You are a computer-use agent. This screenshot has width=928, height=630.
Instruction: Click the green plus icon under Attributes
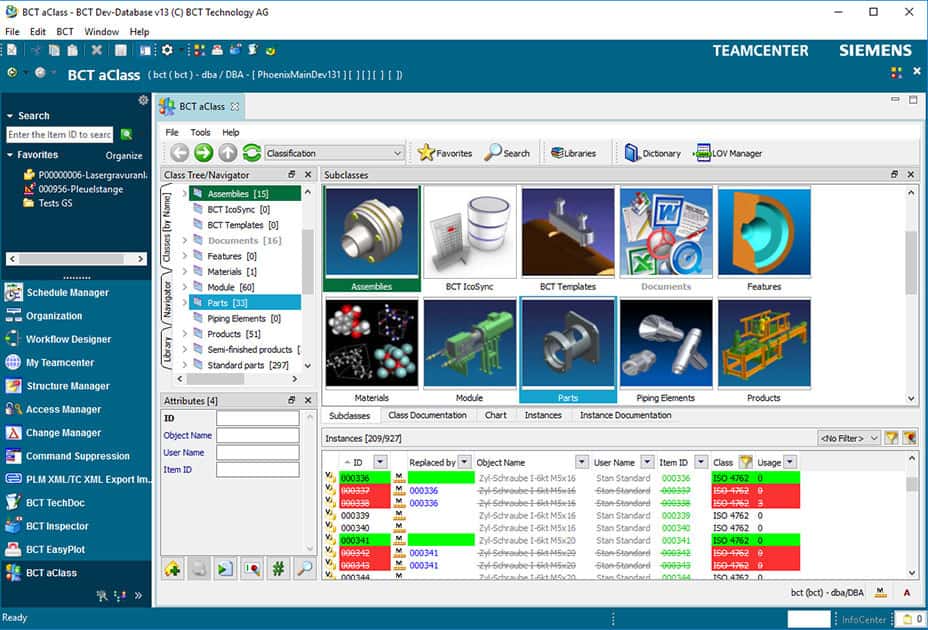173,568
